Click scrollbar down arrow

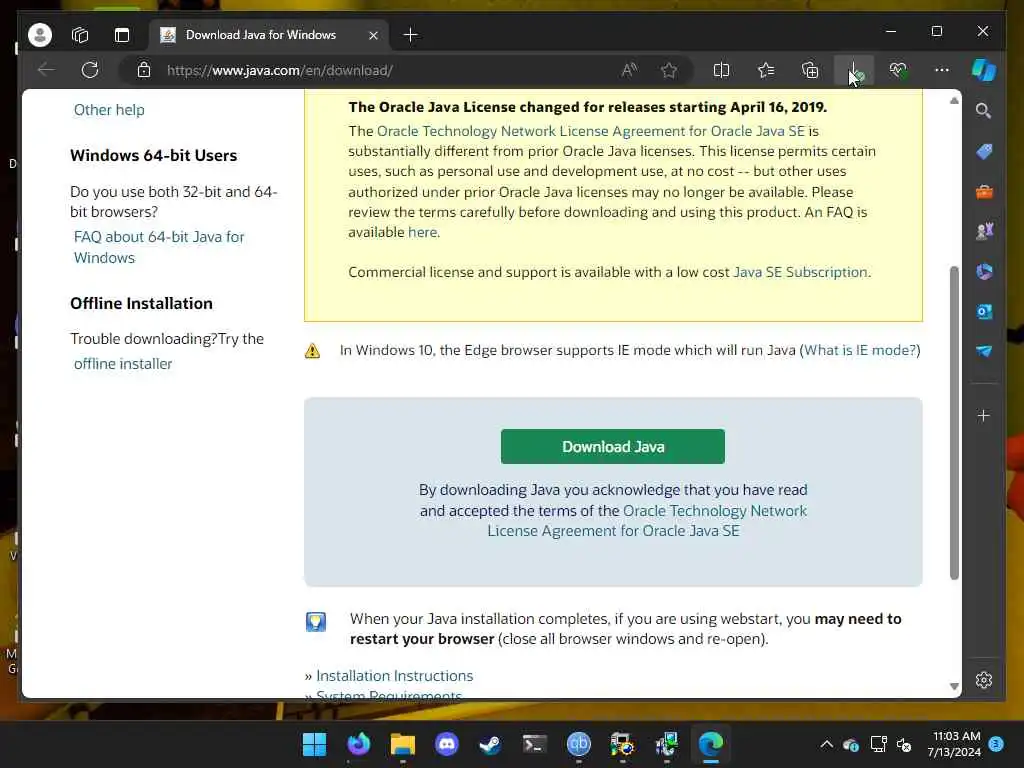click(x=954, y=686)
